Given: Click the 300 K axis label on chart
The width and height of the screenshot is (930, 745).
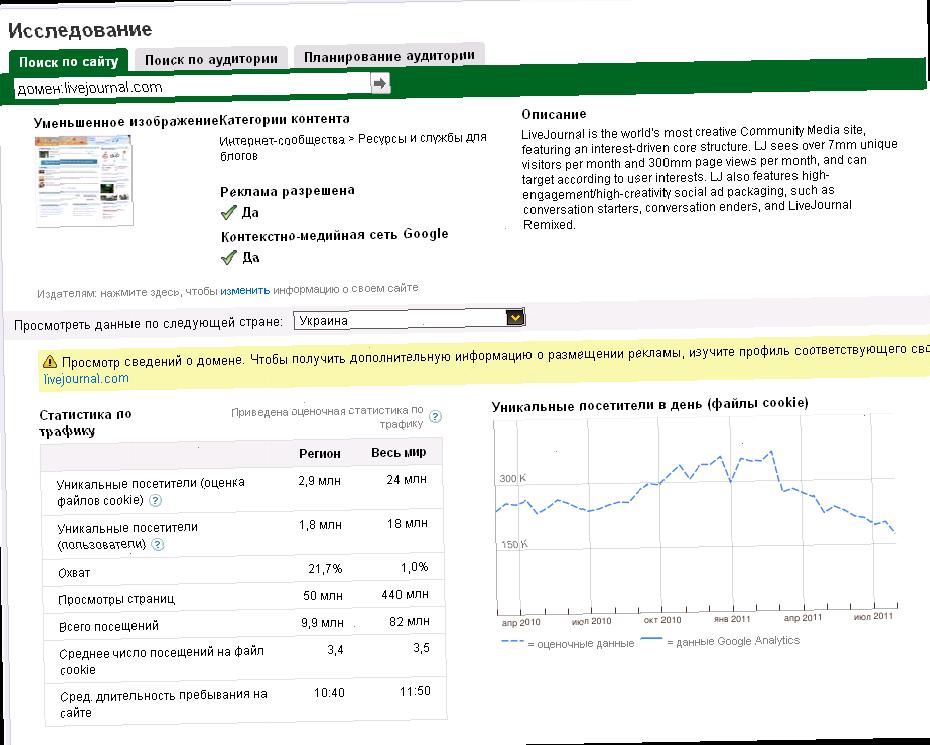Looking at the screenshot, I should coord(513,478).
